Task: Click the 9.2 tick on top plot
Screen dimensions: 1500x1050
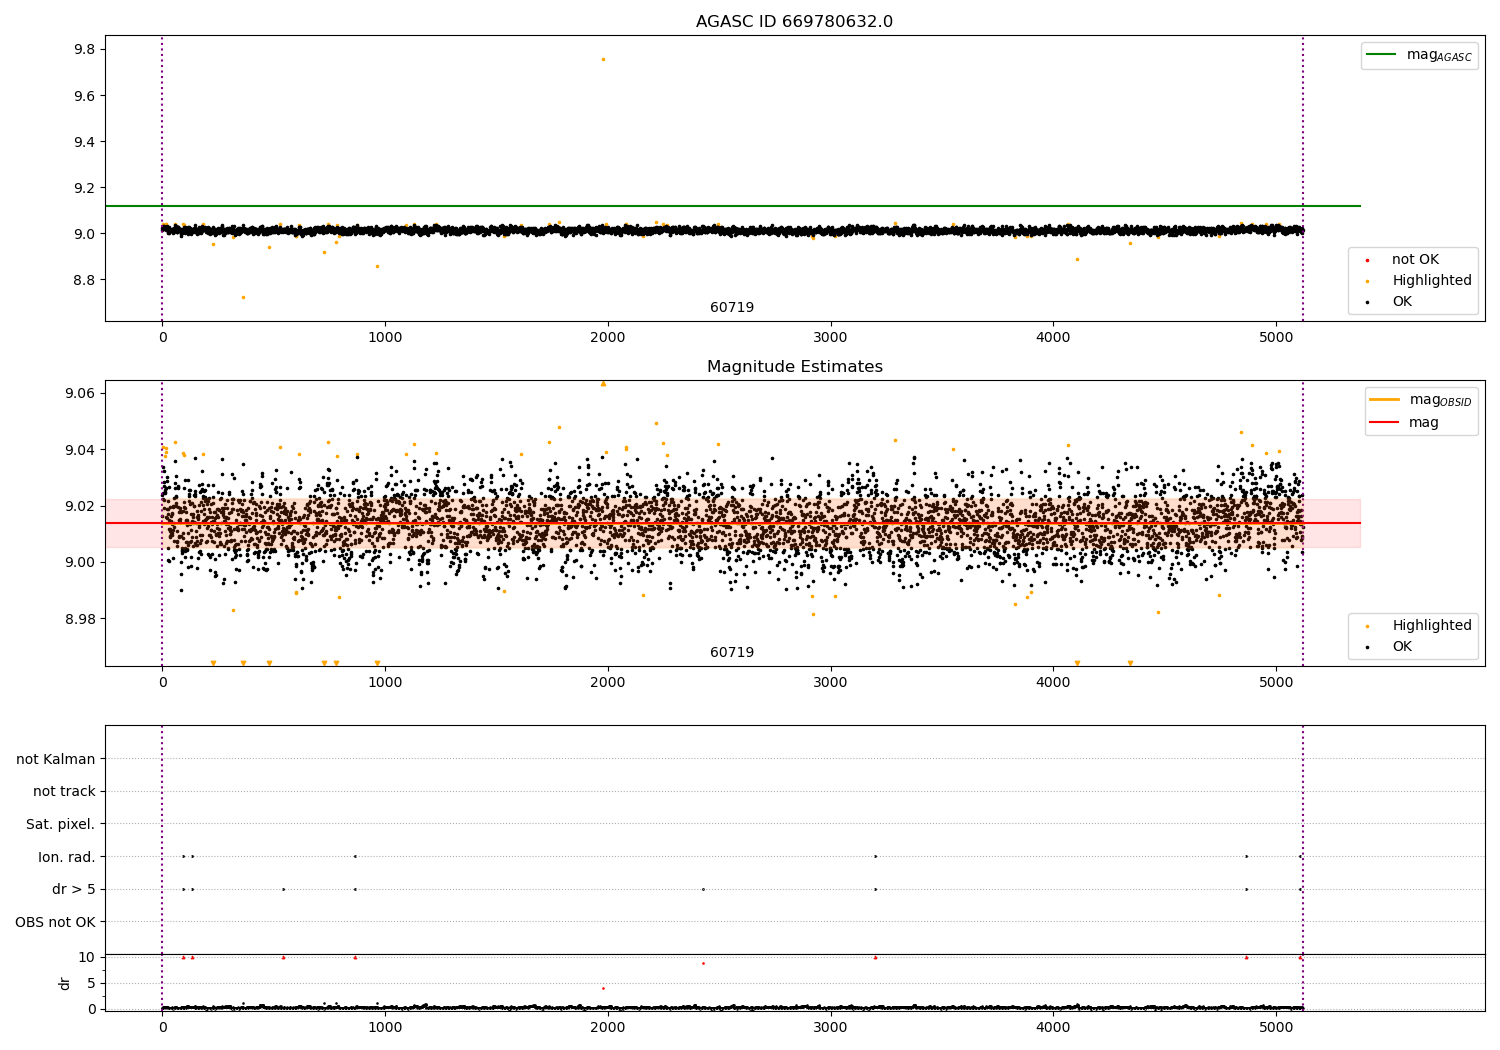Action: tap(84, 188)
